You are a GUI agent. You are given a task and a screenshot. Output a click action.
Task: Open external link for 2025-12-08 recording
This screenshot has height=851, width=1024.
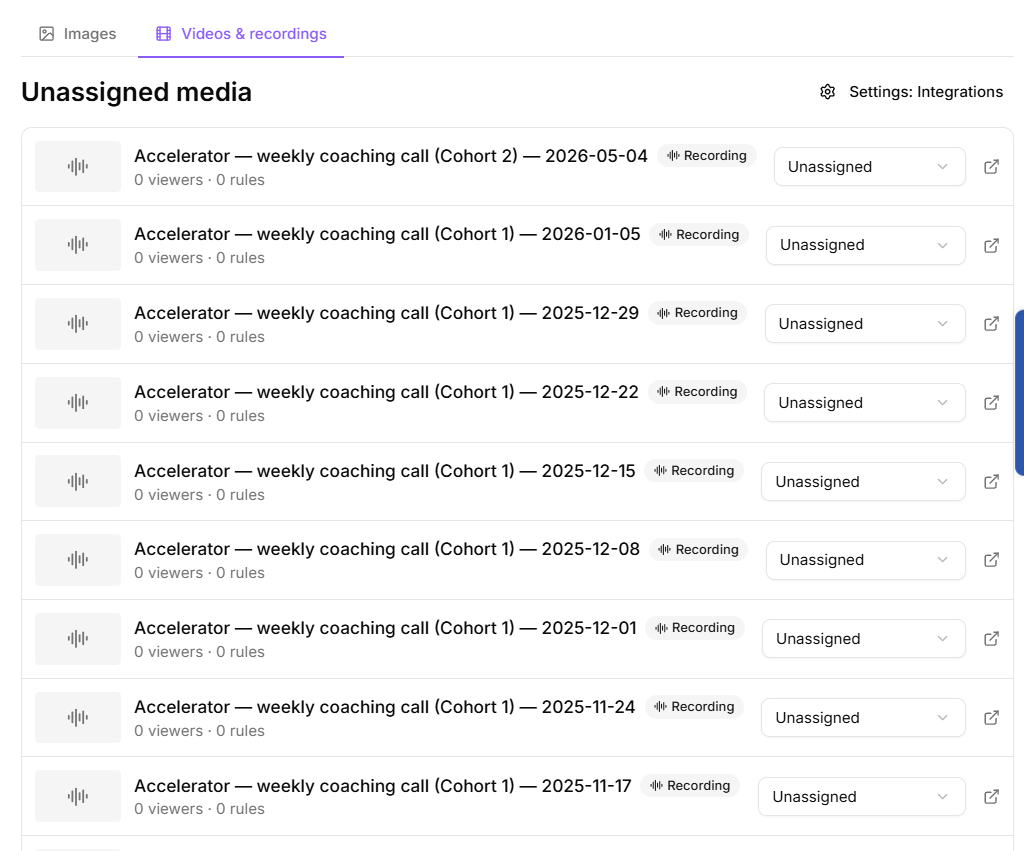tap(991, 560)
